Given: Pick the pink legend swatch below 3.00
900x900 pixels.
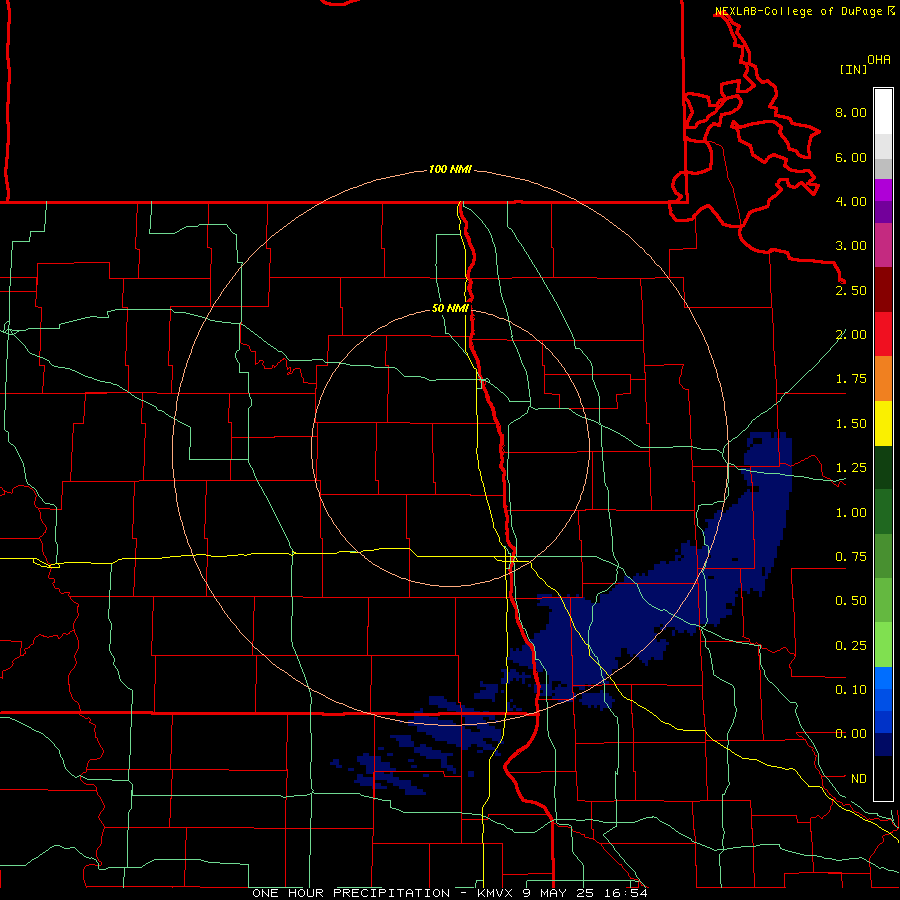Looking at the screenshot, I should pos(883,245).
